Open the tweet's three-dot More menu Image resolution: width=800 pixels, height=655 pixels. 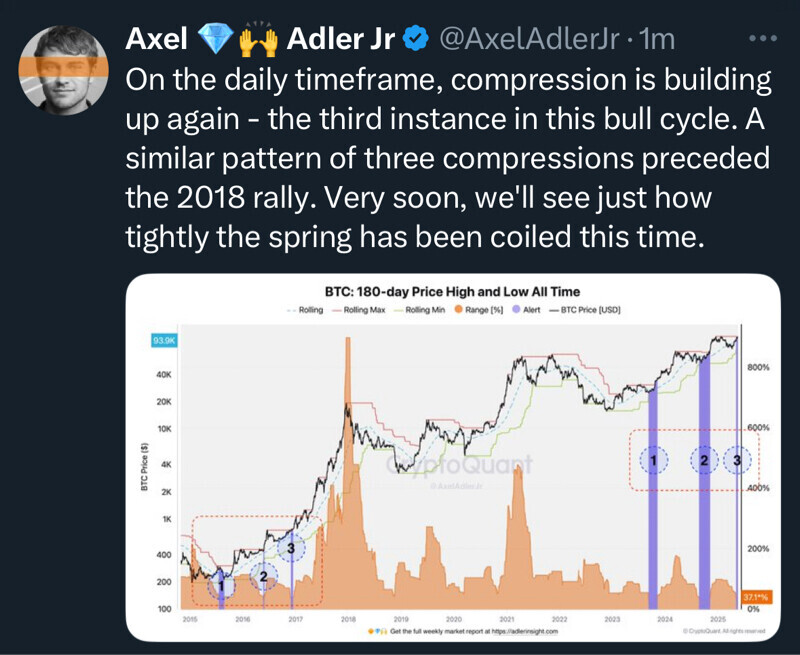pyautogui.click(x=762, y=38)
